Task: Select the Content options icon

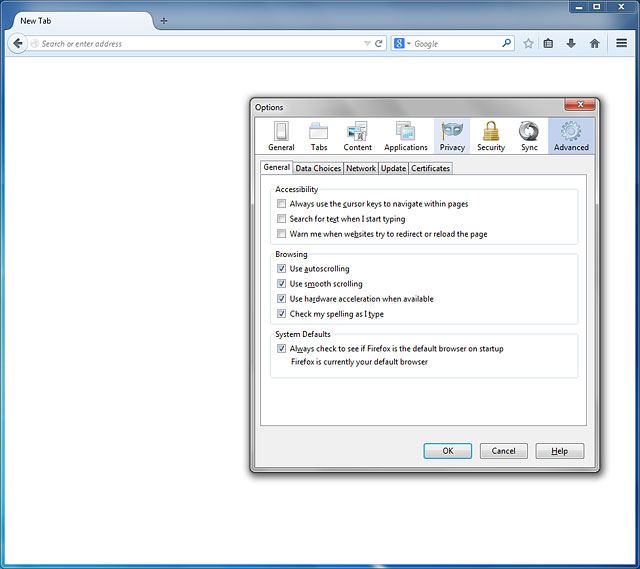Action: [x=357, y=136]
